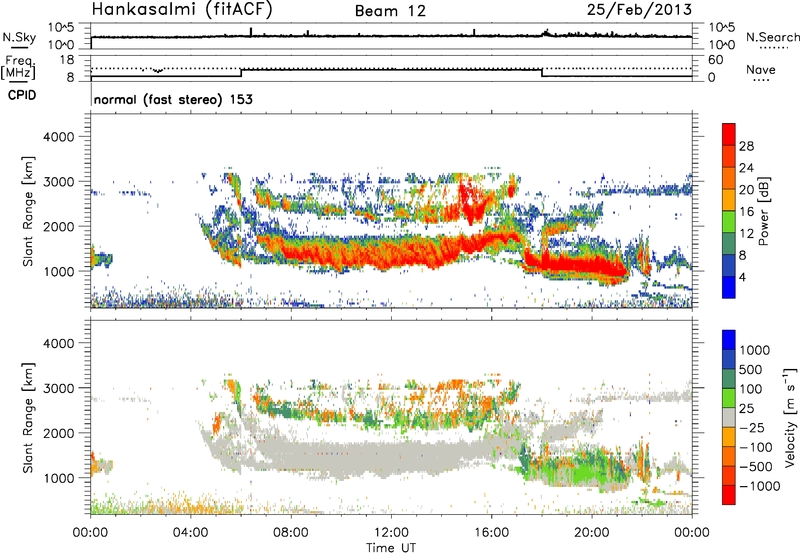Click Slant Range [km] label of power panel
This screenshot has width=800, height=554.
28,211
